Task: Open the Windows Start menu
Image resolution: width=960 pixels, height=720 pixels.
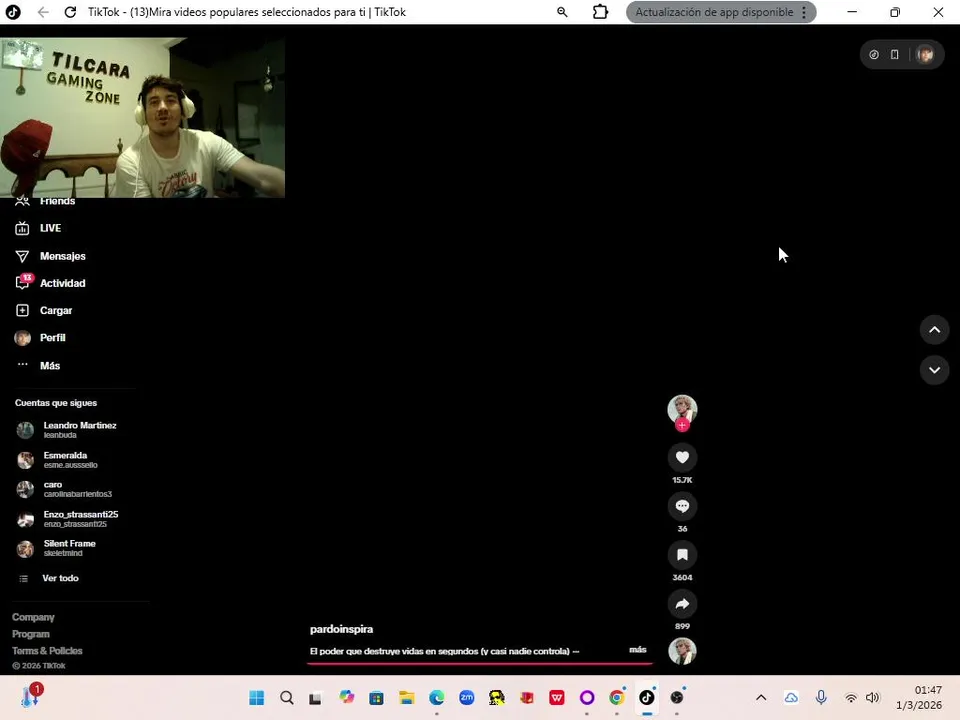Action: click(257, 697)
